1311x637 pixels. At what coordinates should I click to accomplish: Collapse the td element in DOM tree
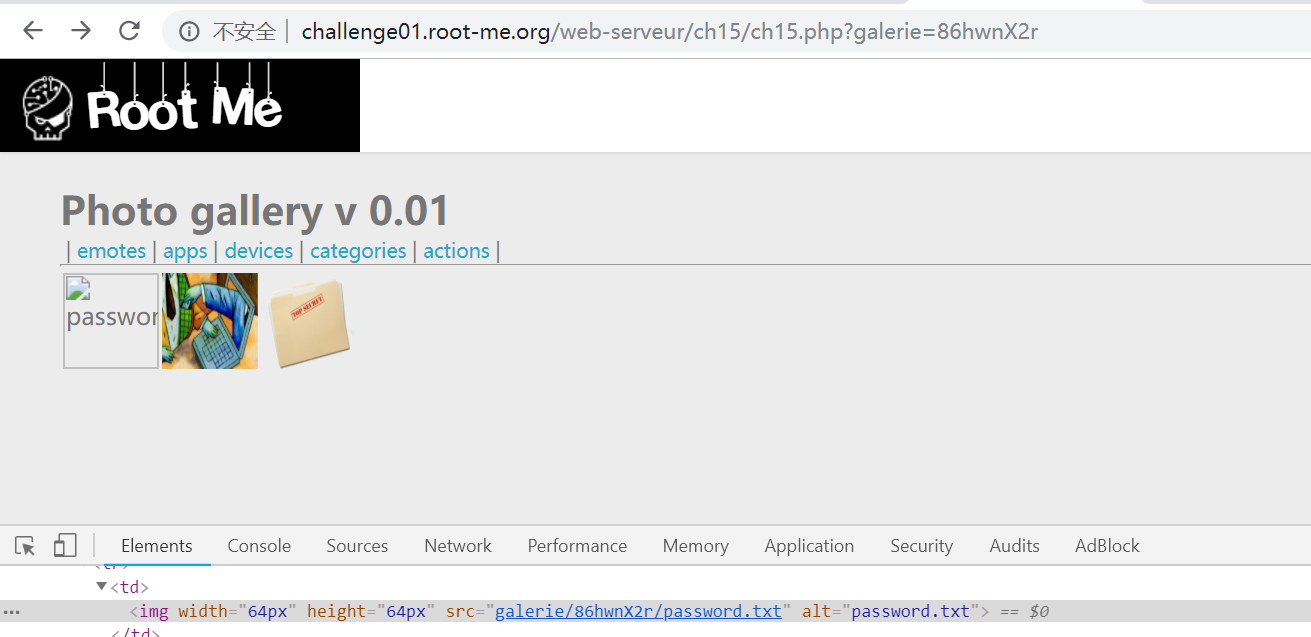coord(102,587)
